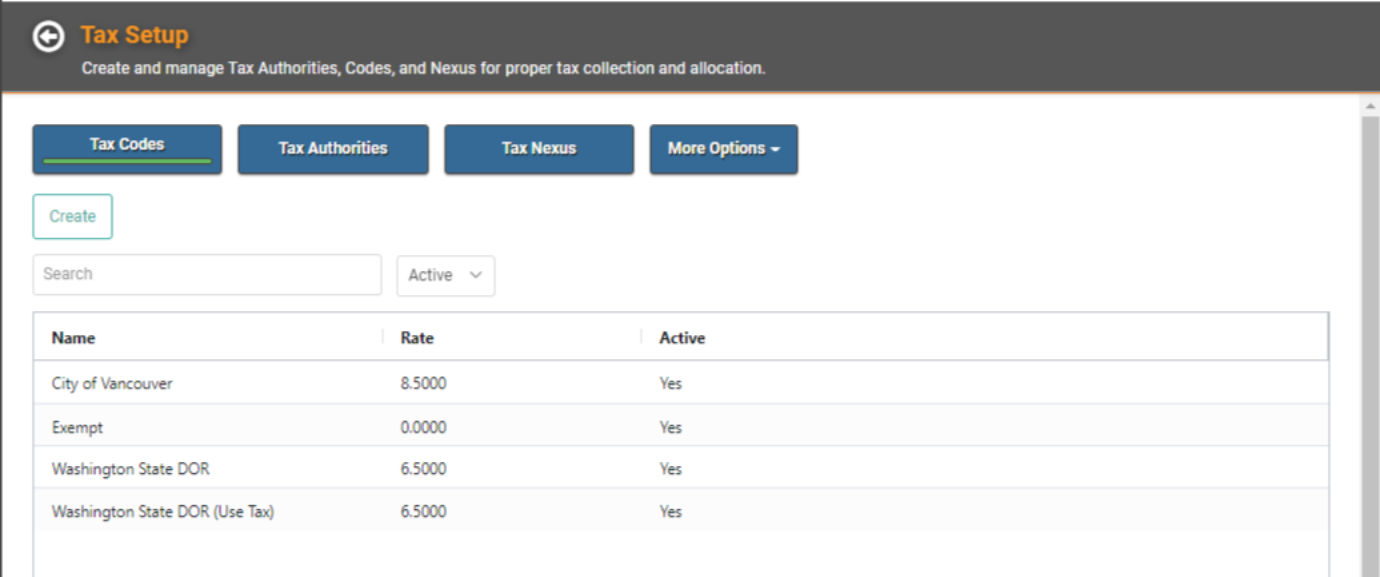Select the City of Vancouver row

pos(681,383)
